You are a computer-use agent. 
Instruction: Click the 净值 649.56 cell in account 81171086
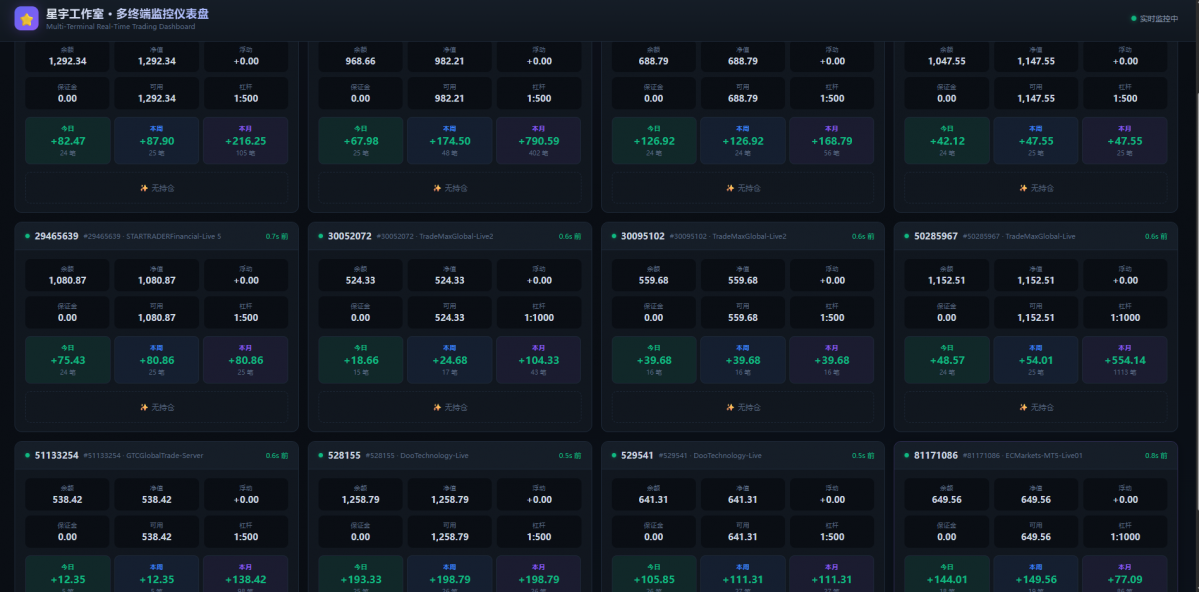tap(1035, 495)
